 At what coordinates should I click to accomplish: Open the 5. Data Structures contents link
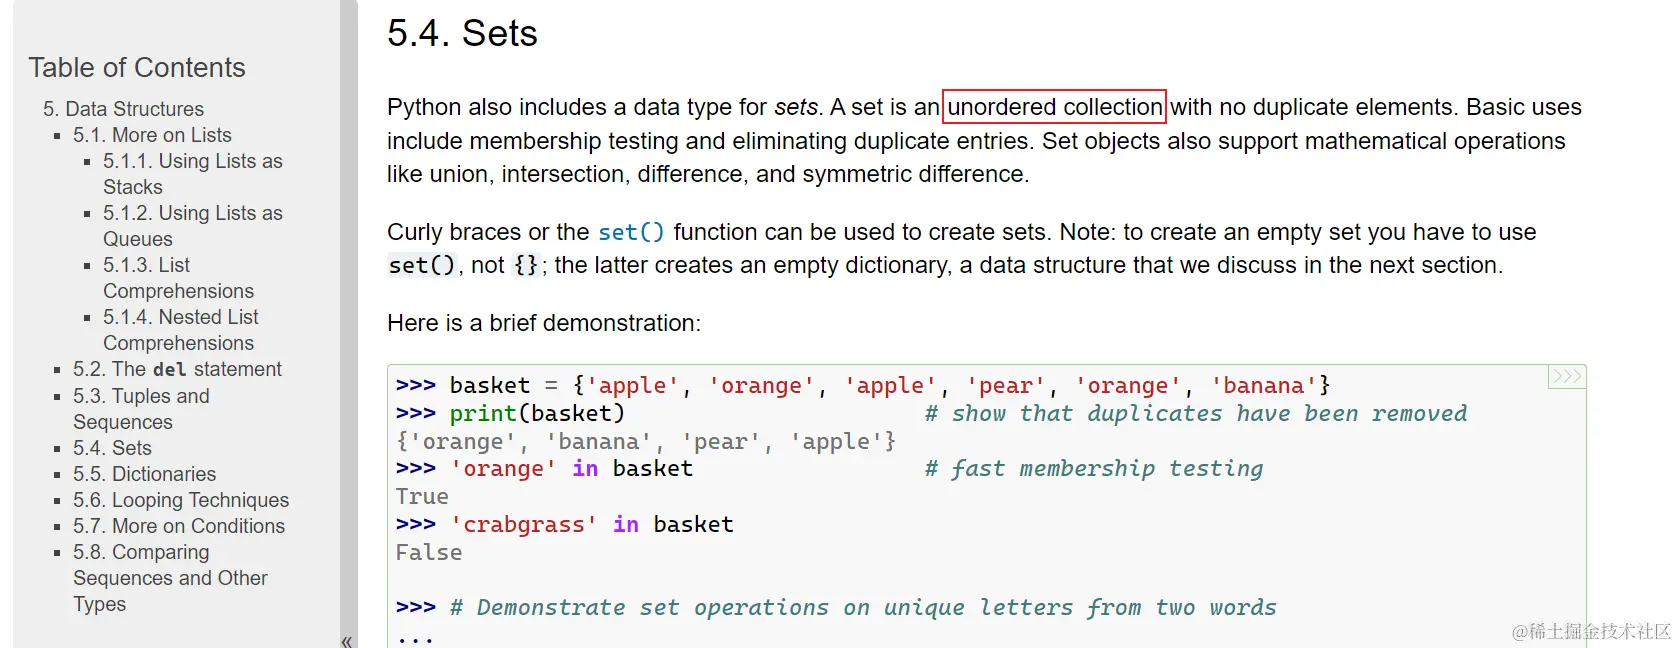tap(123, 109)
